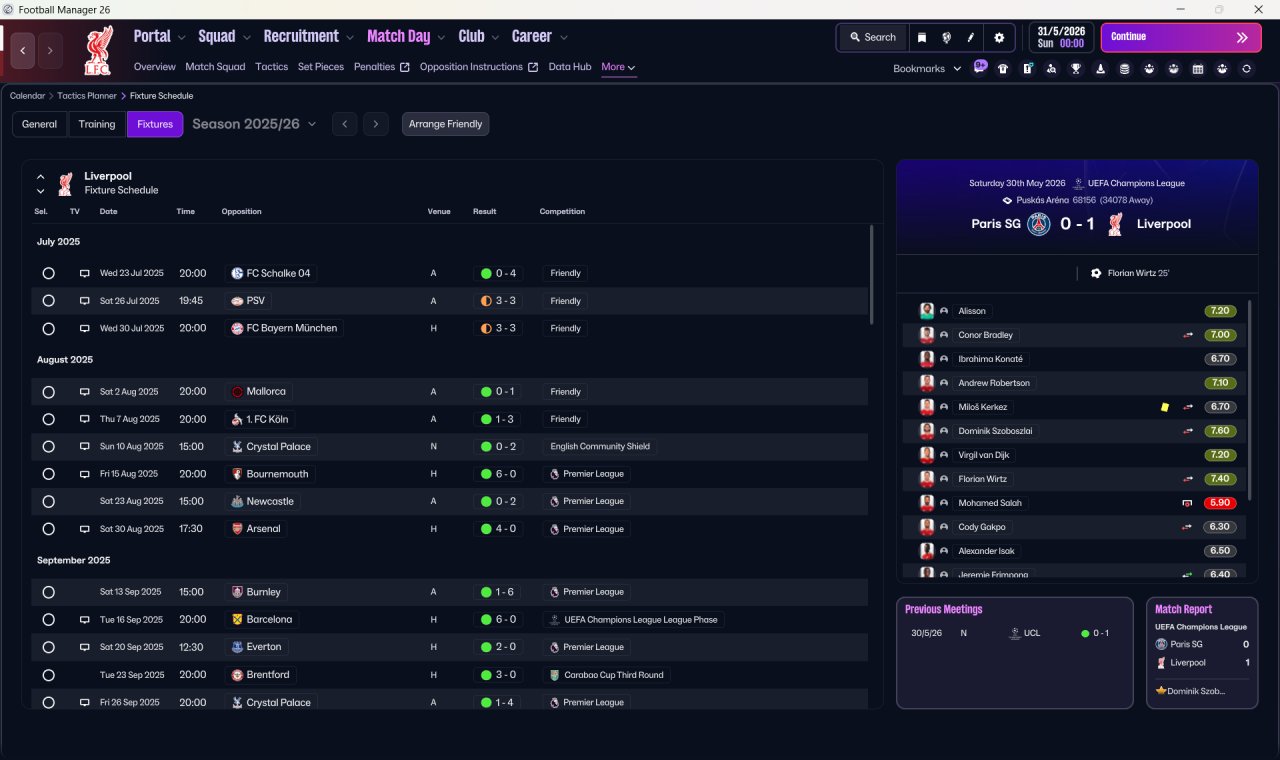Click the 31/5/2026 date display

click(1061, 37)
